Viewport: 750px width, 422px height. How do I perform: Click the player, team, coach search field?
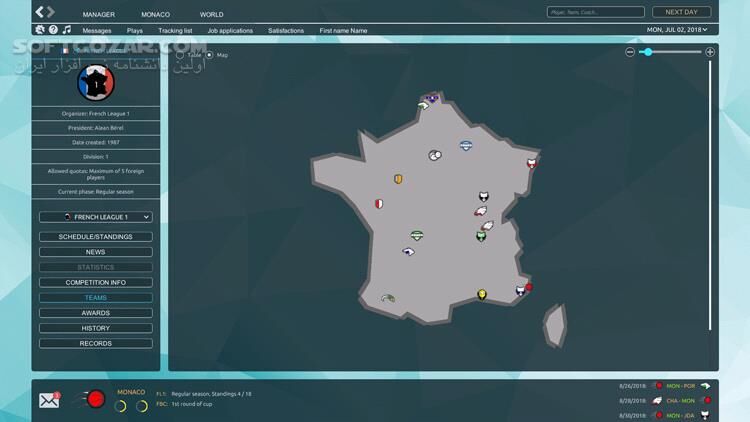pyautogui.click(x=595, y=12)
